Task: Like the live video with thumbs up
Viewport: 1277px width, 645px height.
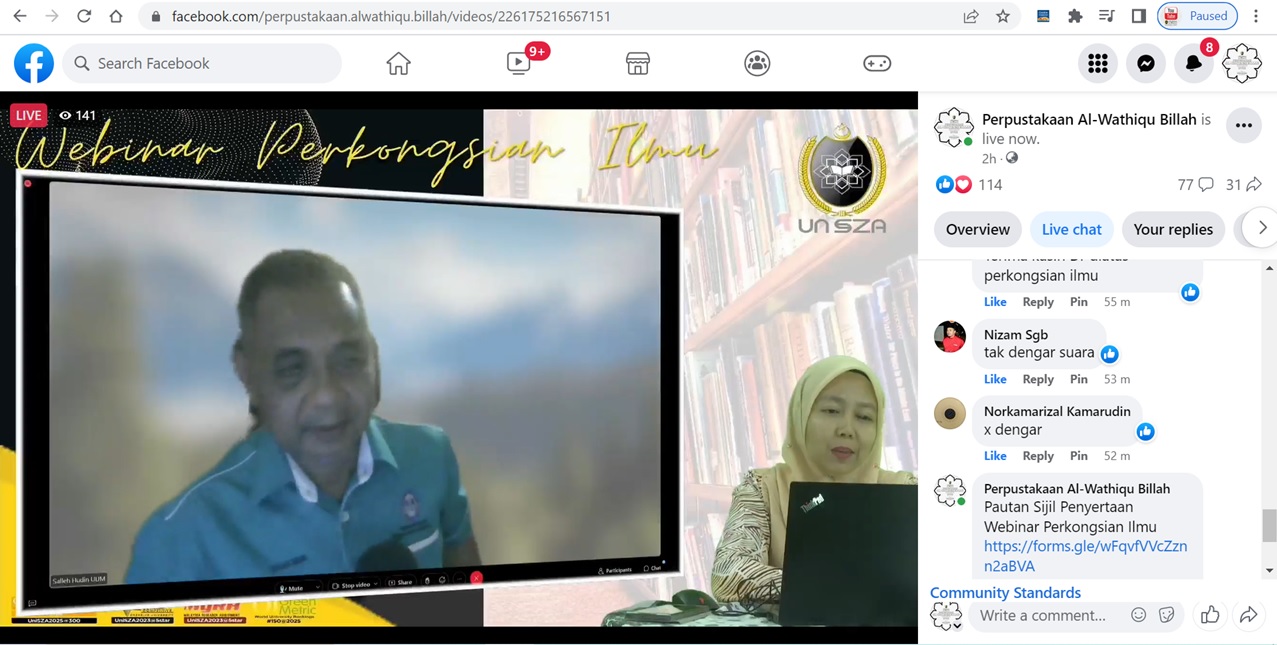Action: pyautogui.click(x=1210, y=615)
